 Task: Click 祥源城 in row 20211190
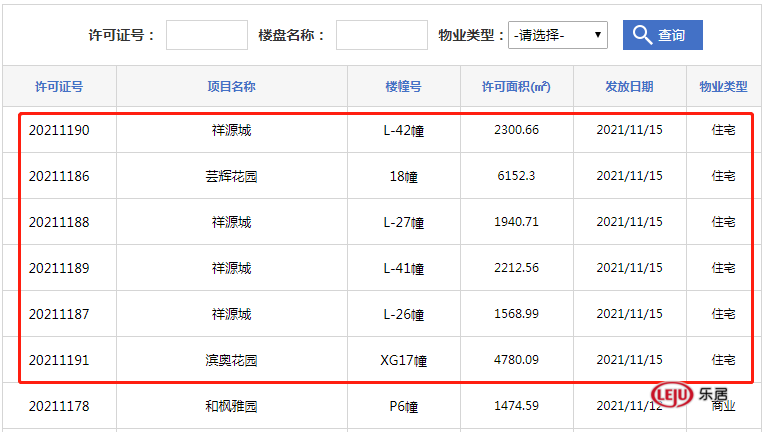[231, 130]
